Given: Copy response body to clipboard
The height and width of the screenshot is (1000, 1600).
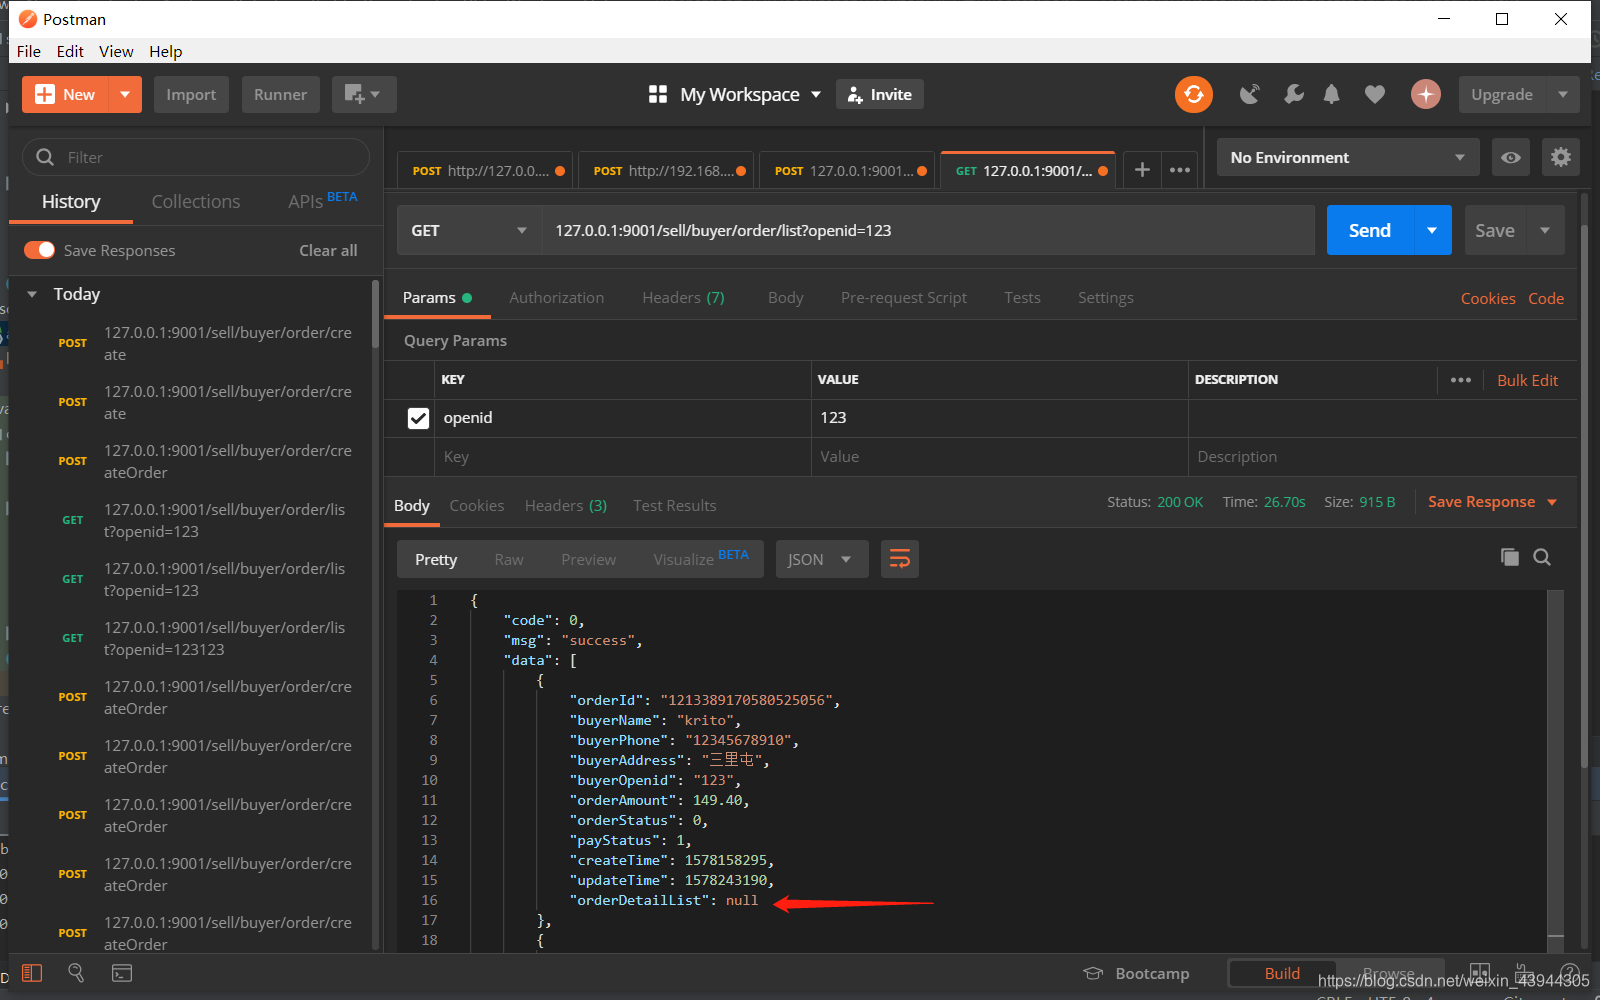Looking at the screenshot, I should click(1510, 557).
